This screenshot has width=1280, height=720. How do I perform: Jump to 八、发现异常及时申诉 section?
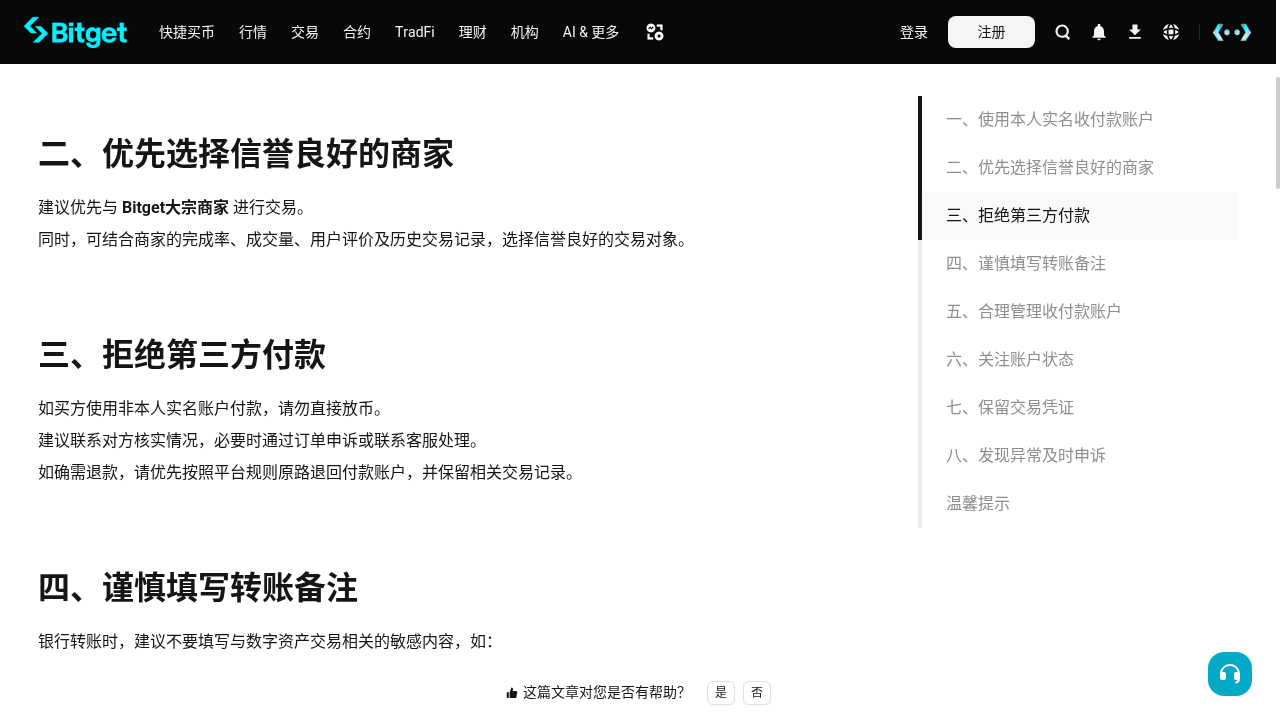[1080, 456]
